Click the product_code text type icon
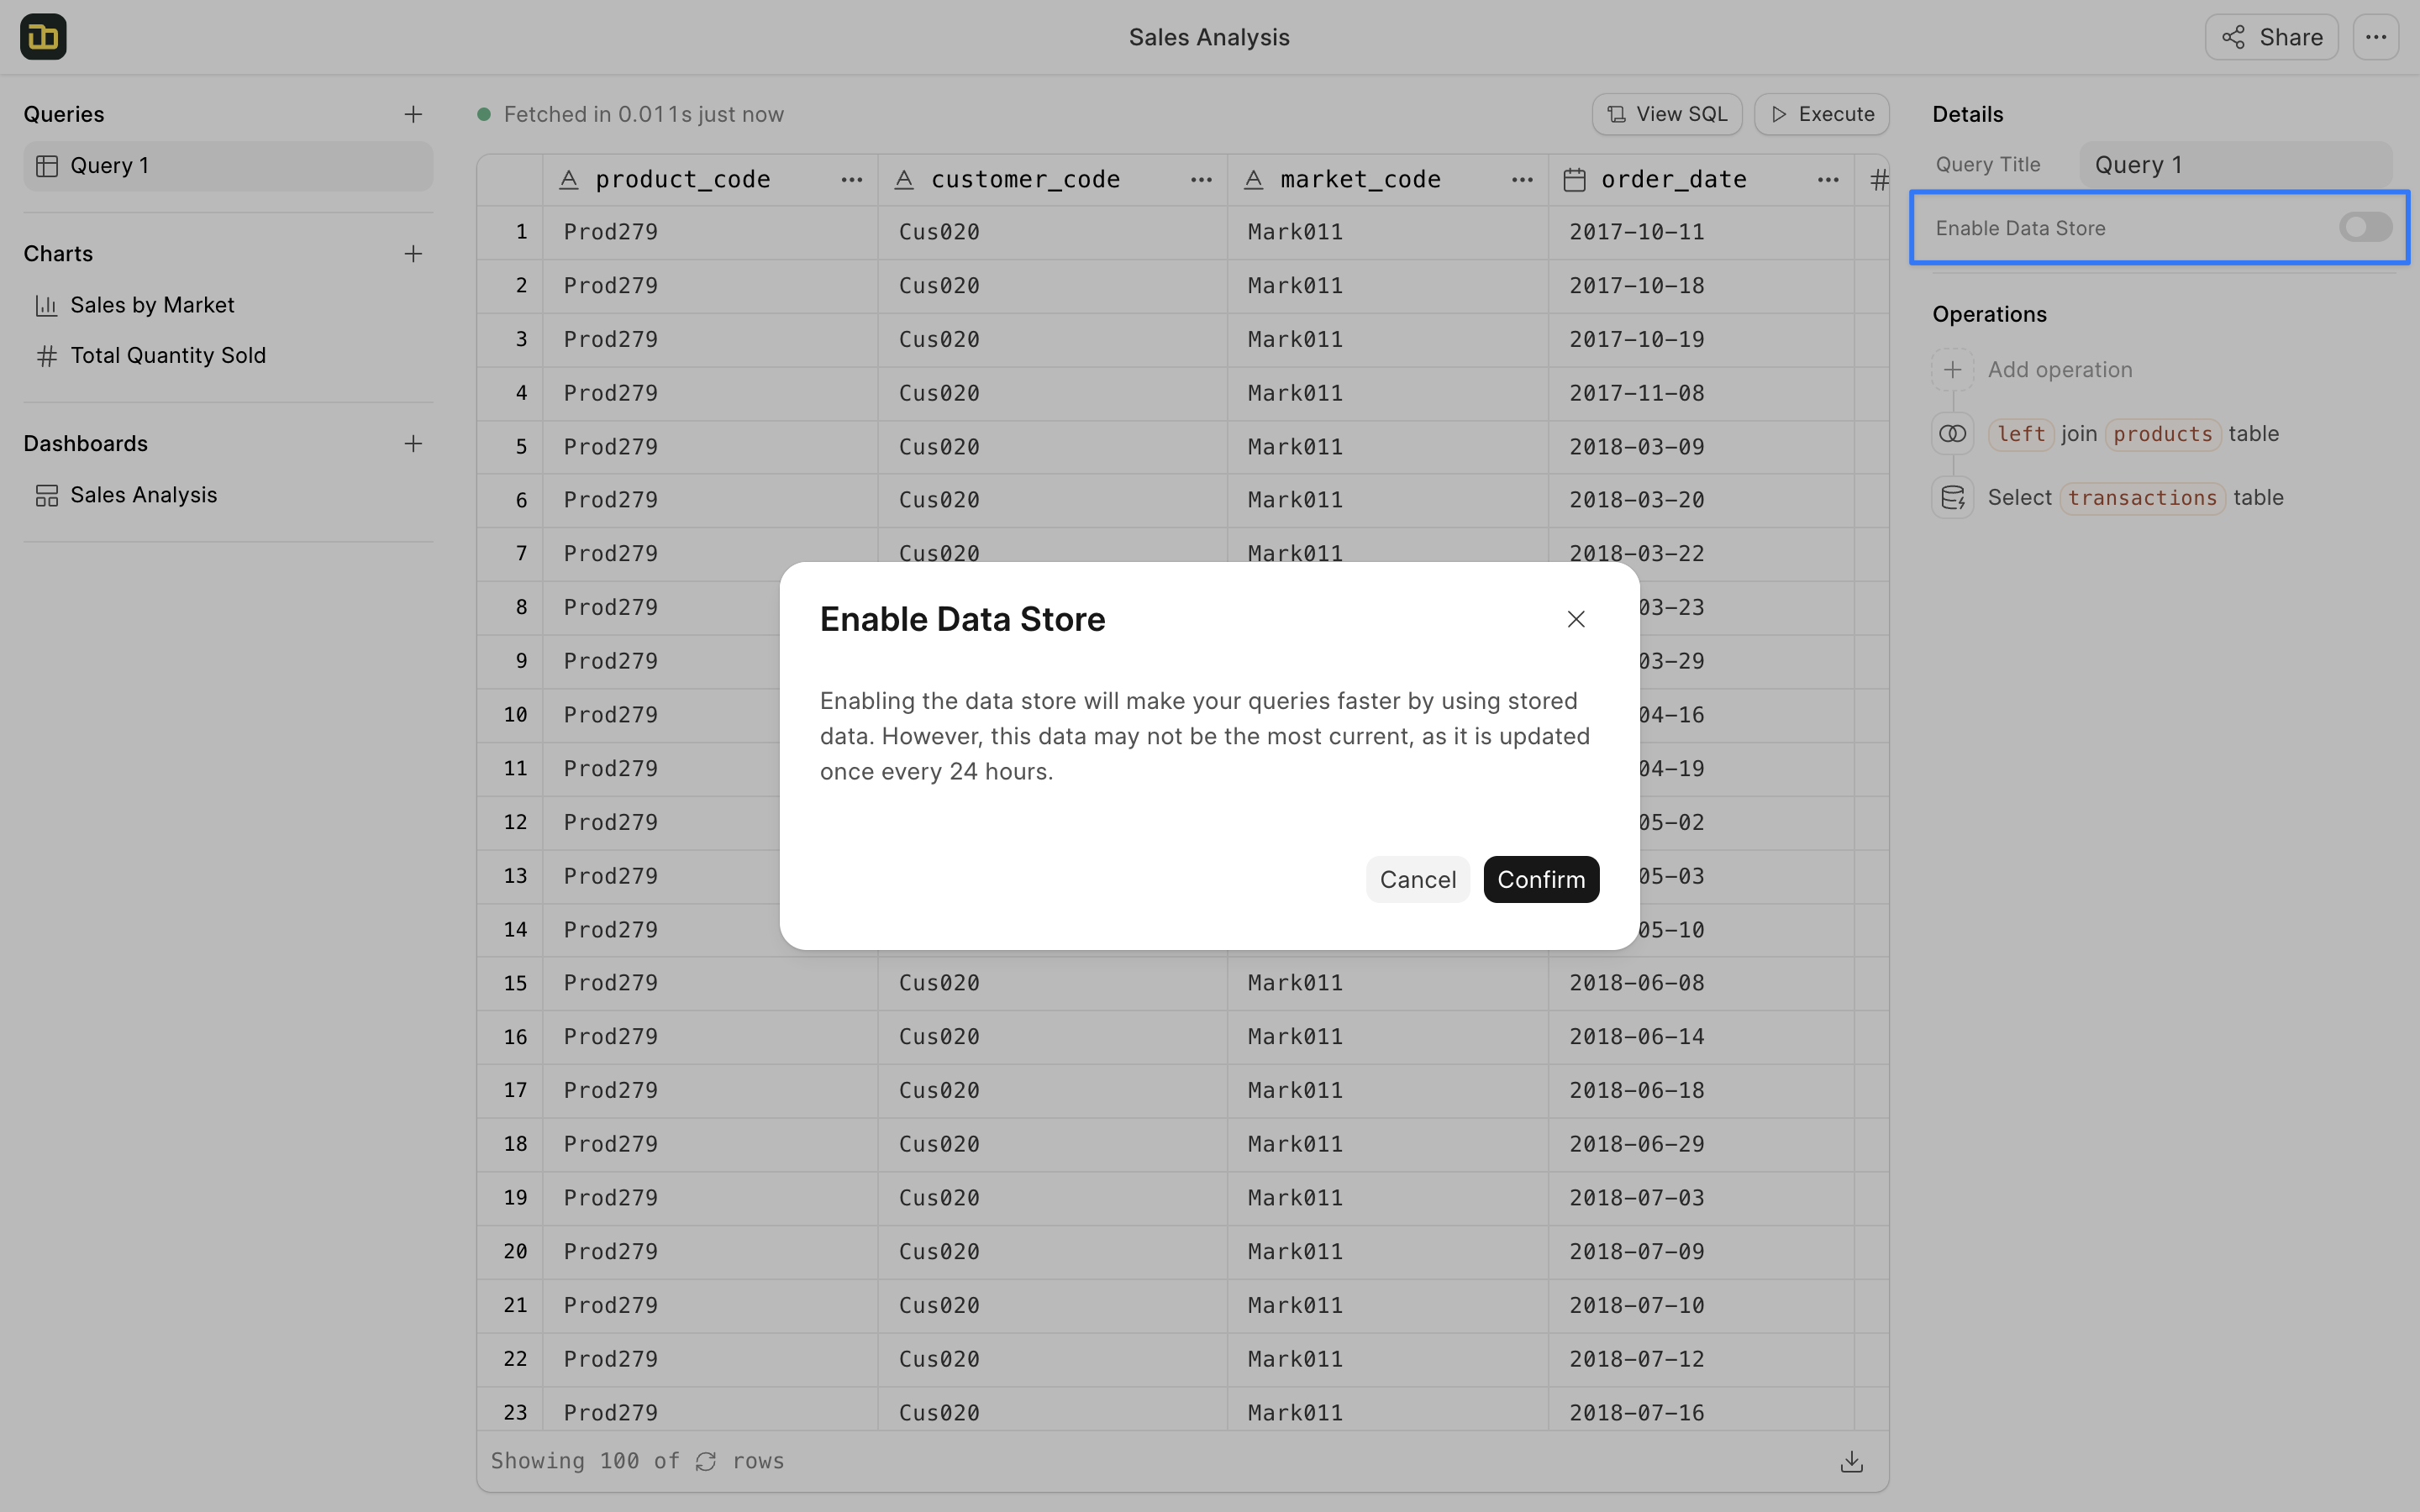The height and width of the screenshot is (1512, 2420). click(x=569, y=180)
